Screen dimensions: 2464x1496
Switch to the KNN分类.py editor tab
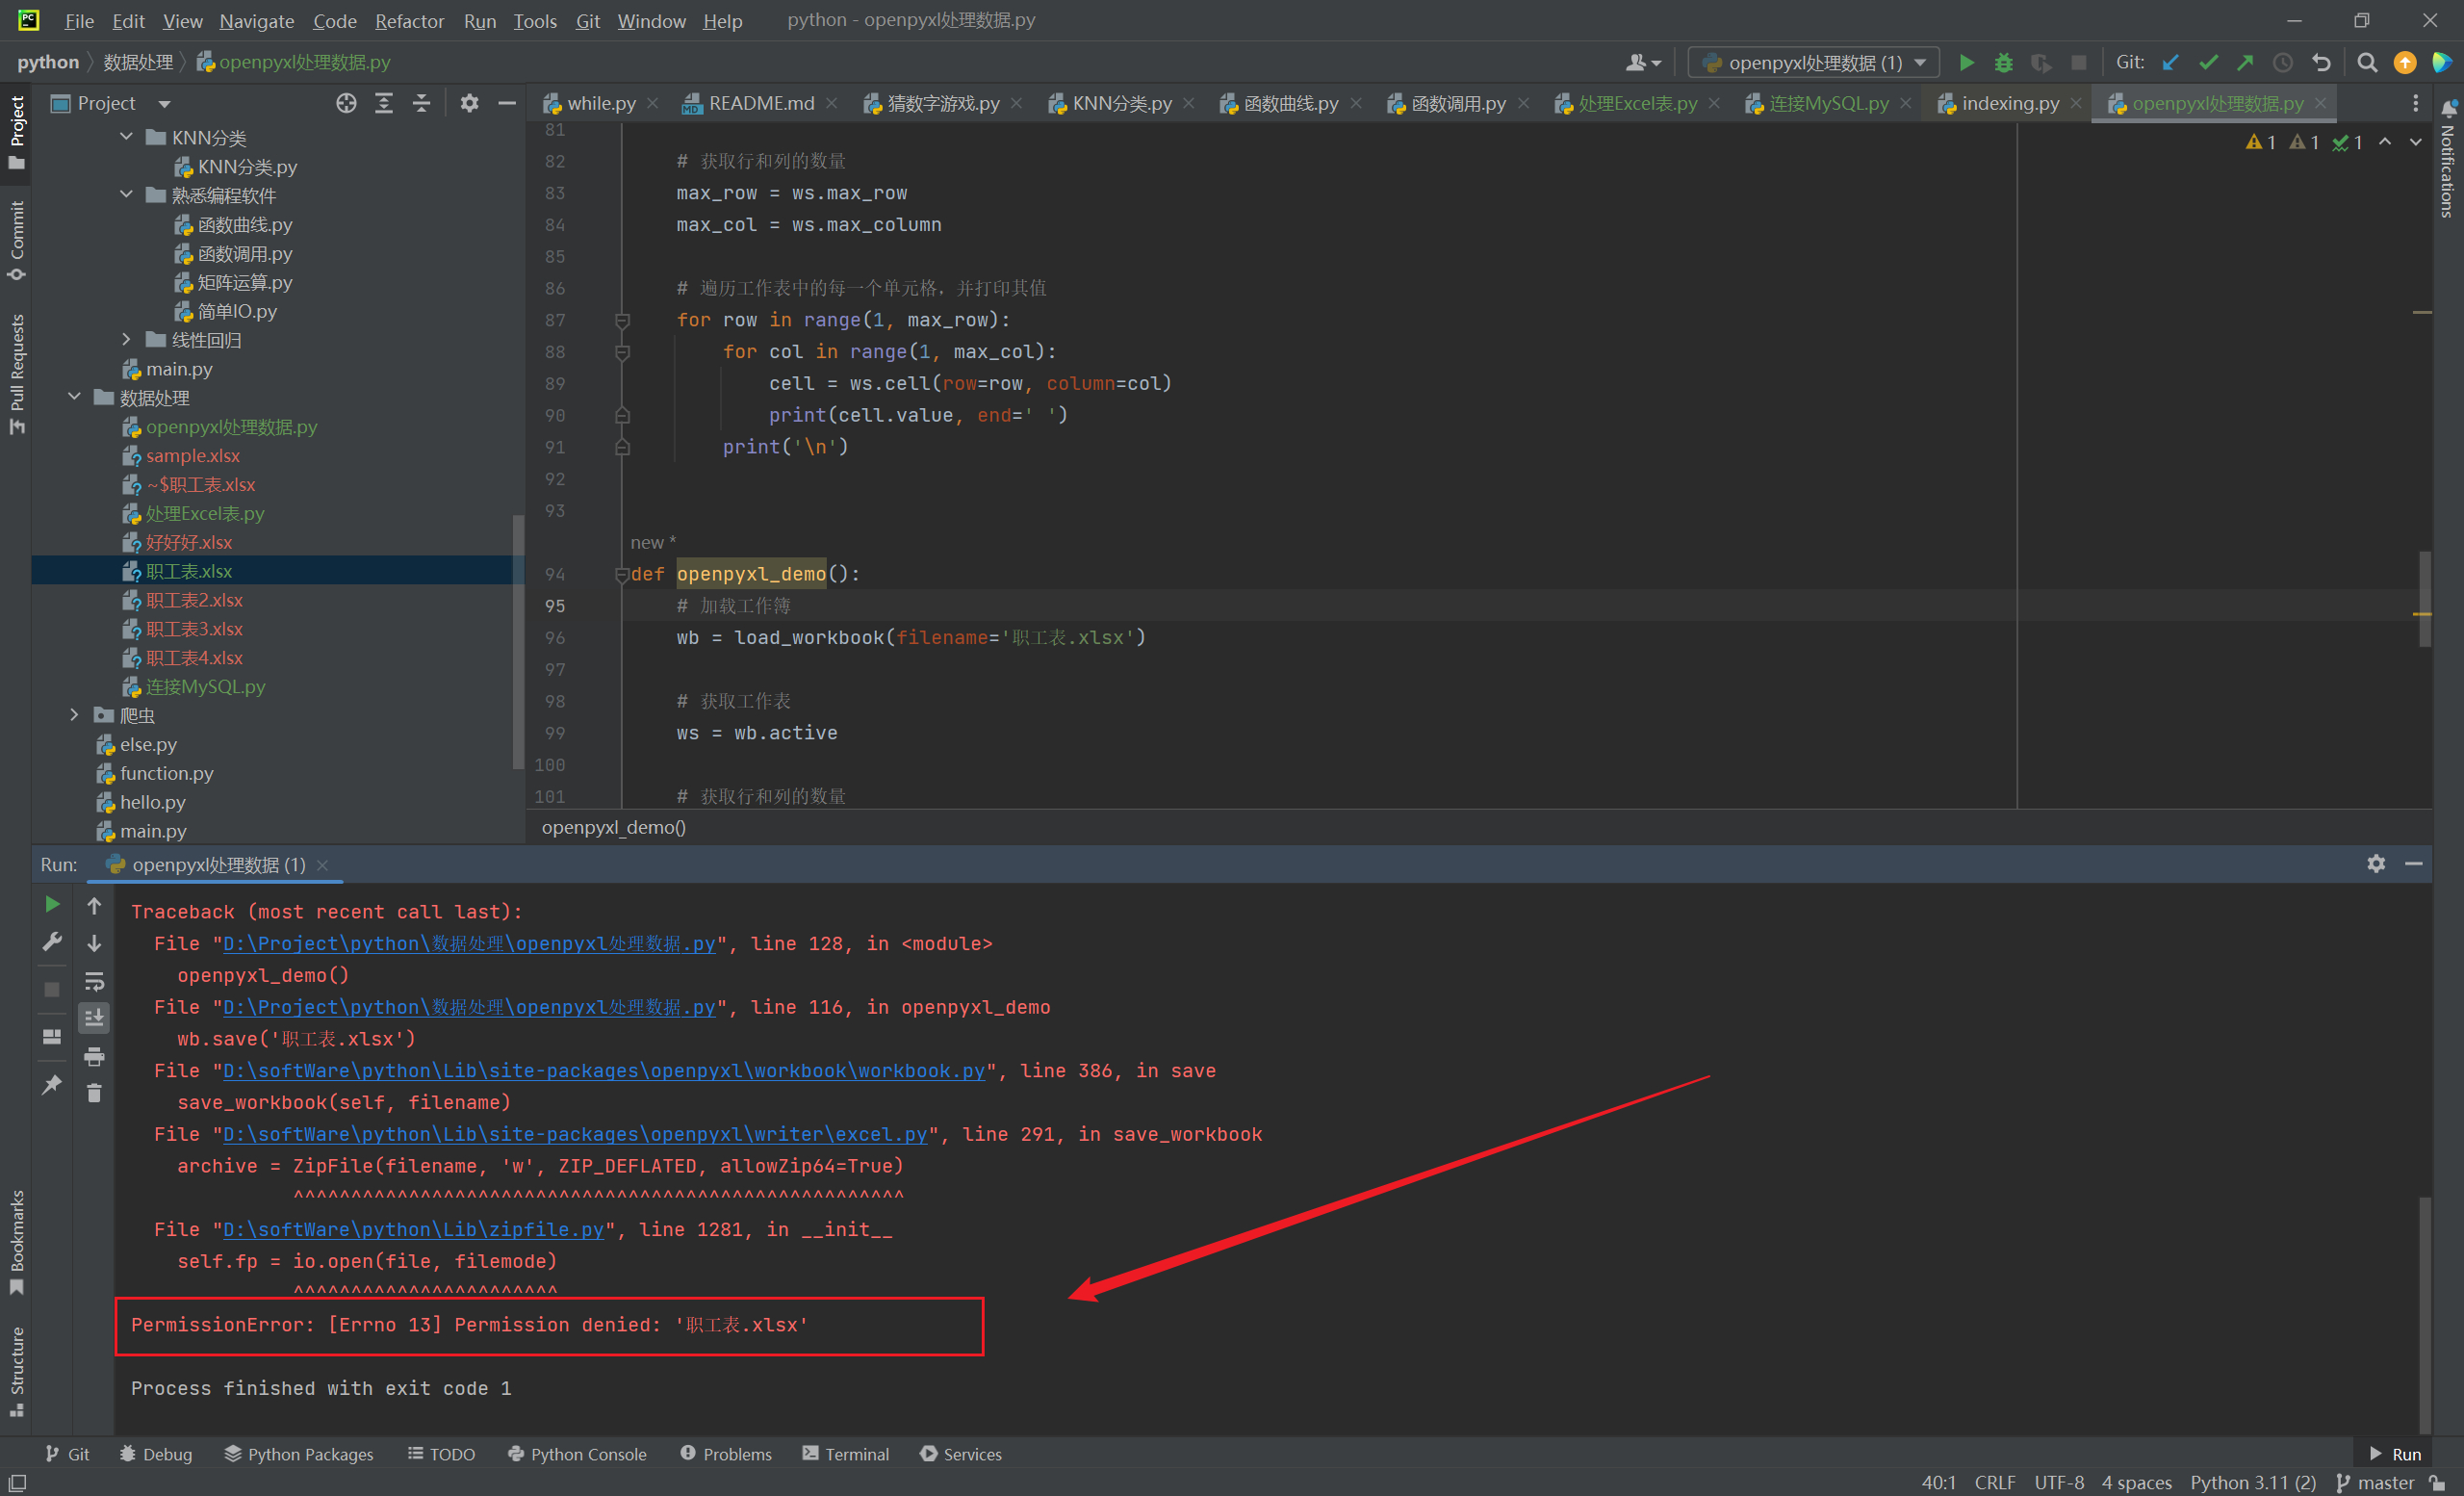point(1121,103)
